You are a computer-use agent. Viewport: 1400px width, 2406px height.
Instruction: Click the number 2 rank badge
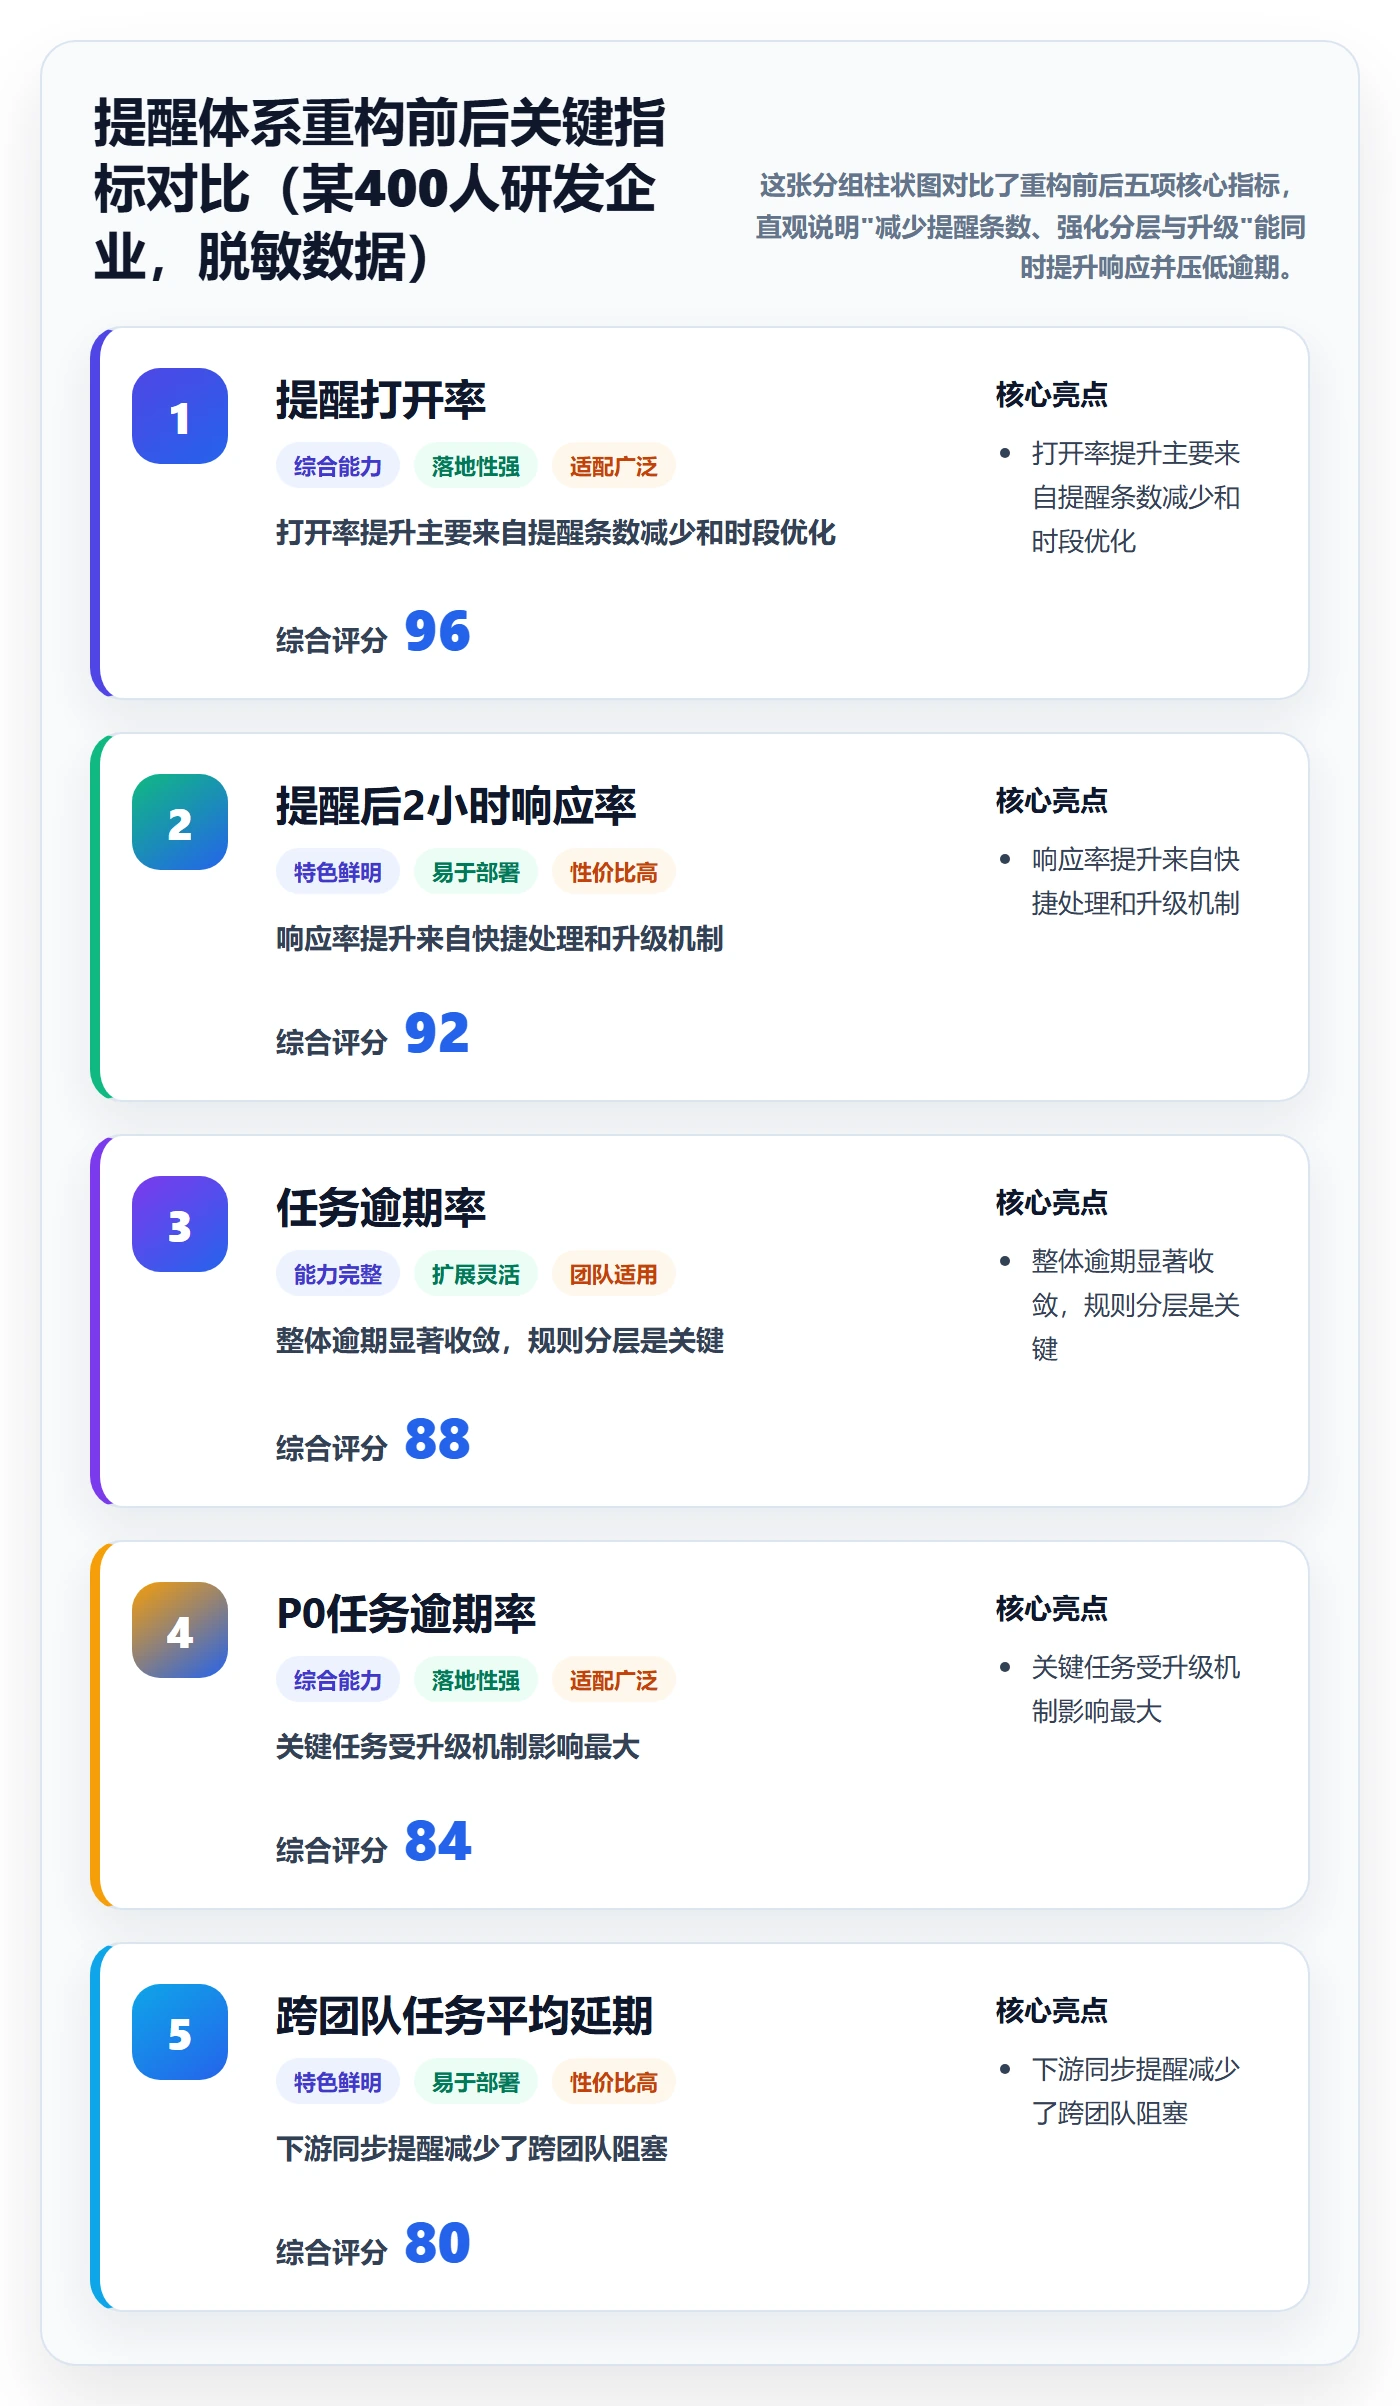180,822
